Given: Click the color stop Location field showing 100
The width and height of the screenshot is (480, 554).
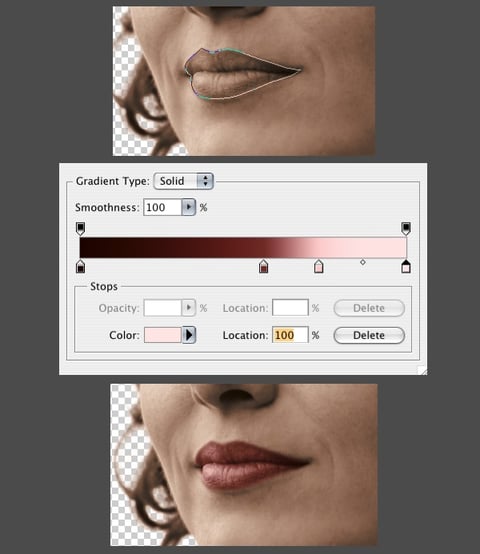Looking at the screenshot, I should click(x=290, y=335).
